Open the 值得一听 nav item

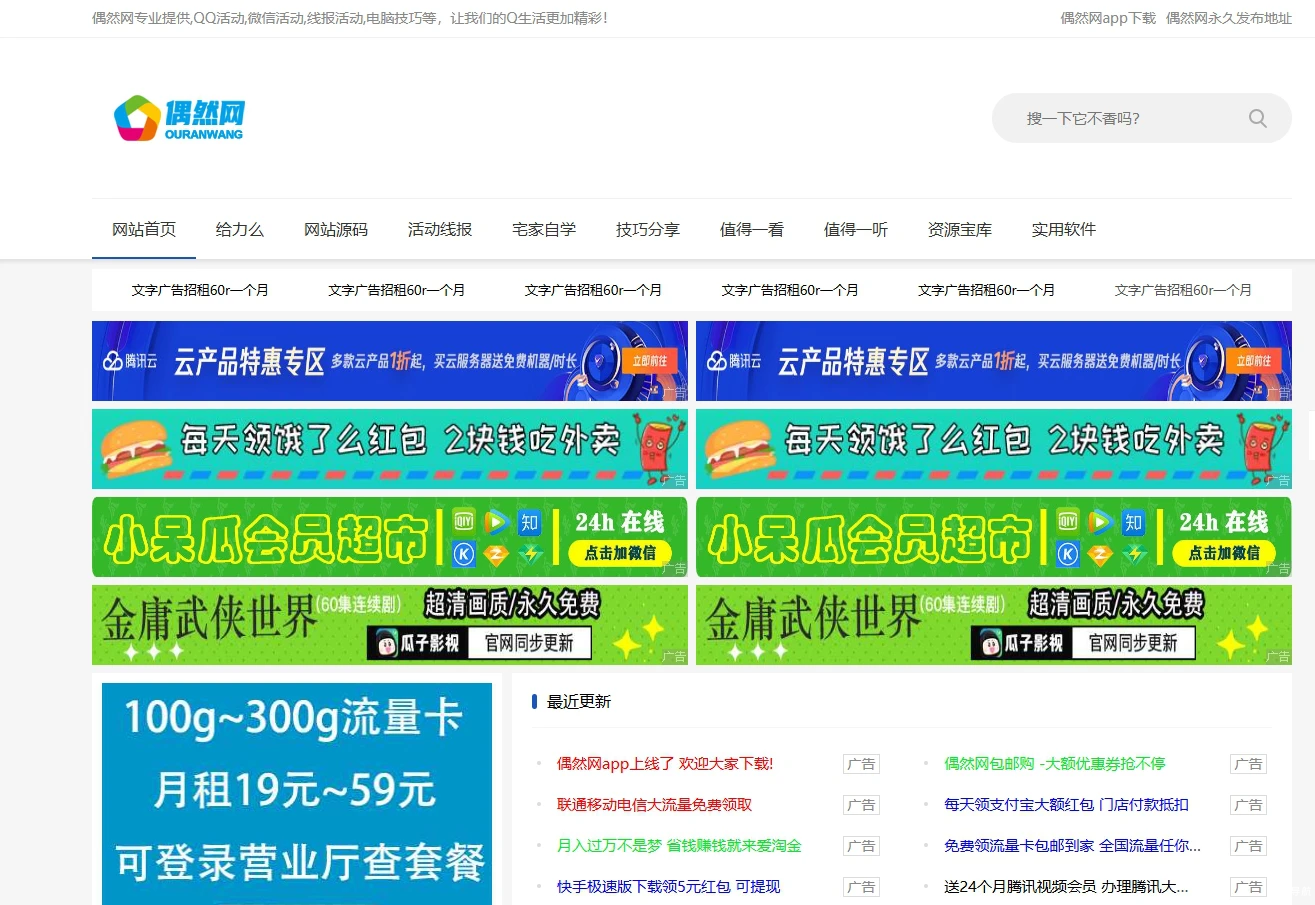tap(856, 230)
